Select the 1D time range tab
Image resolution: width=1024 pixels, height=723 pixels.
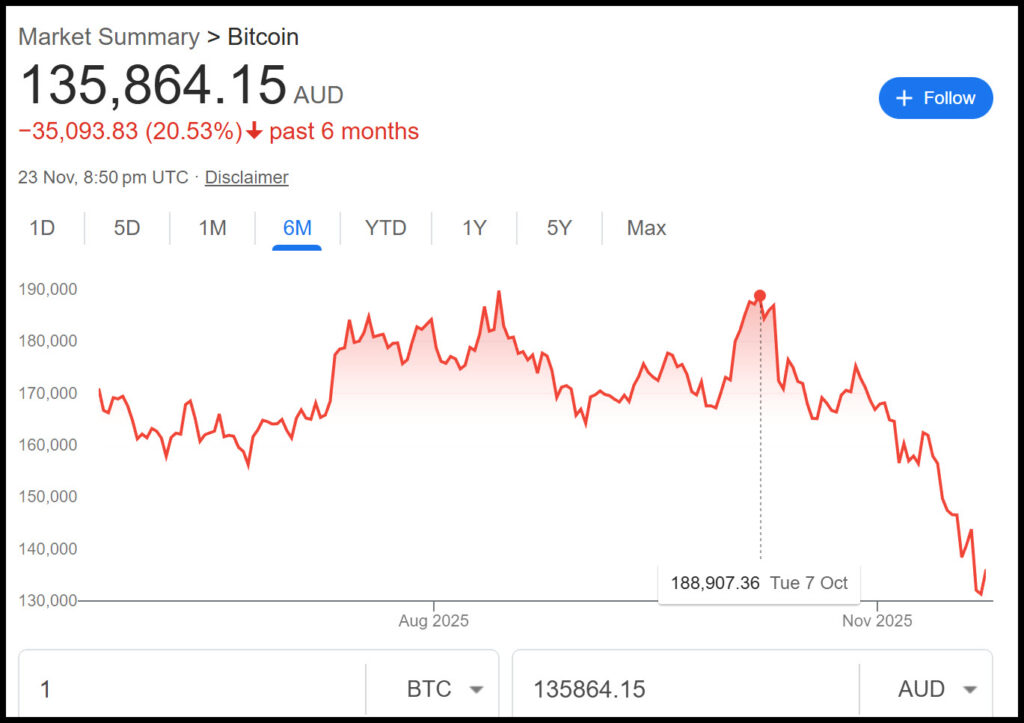pyautogui.click(x=42, y=228)
